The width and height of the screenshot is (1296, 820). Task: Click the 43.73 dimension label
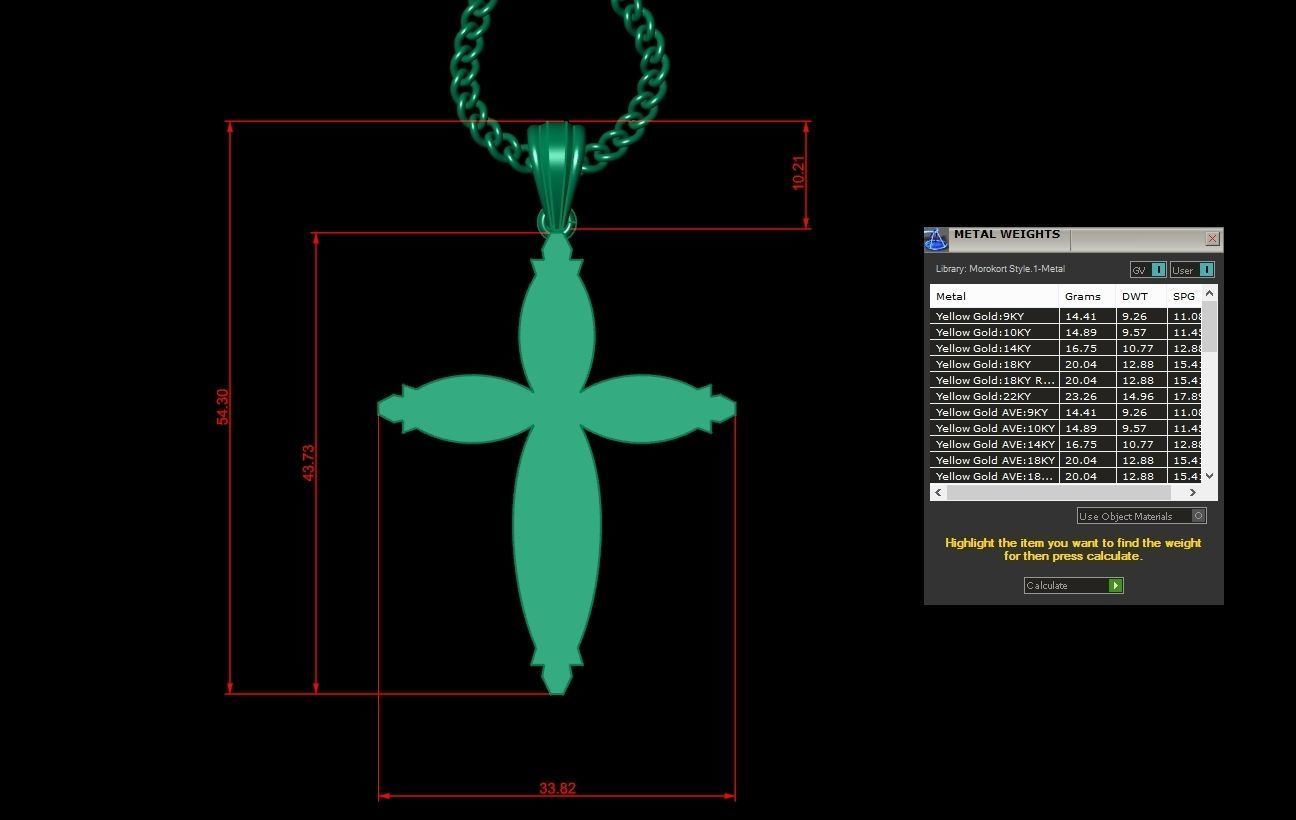[x=308, y=463]
